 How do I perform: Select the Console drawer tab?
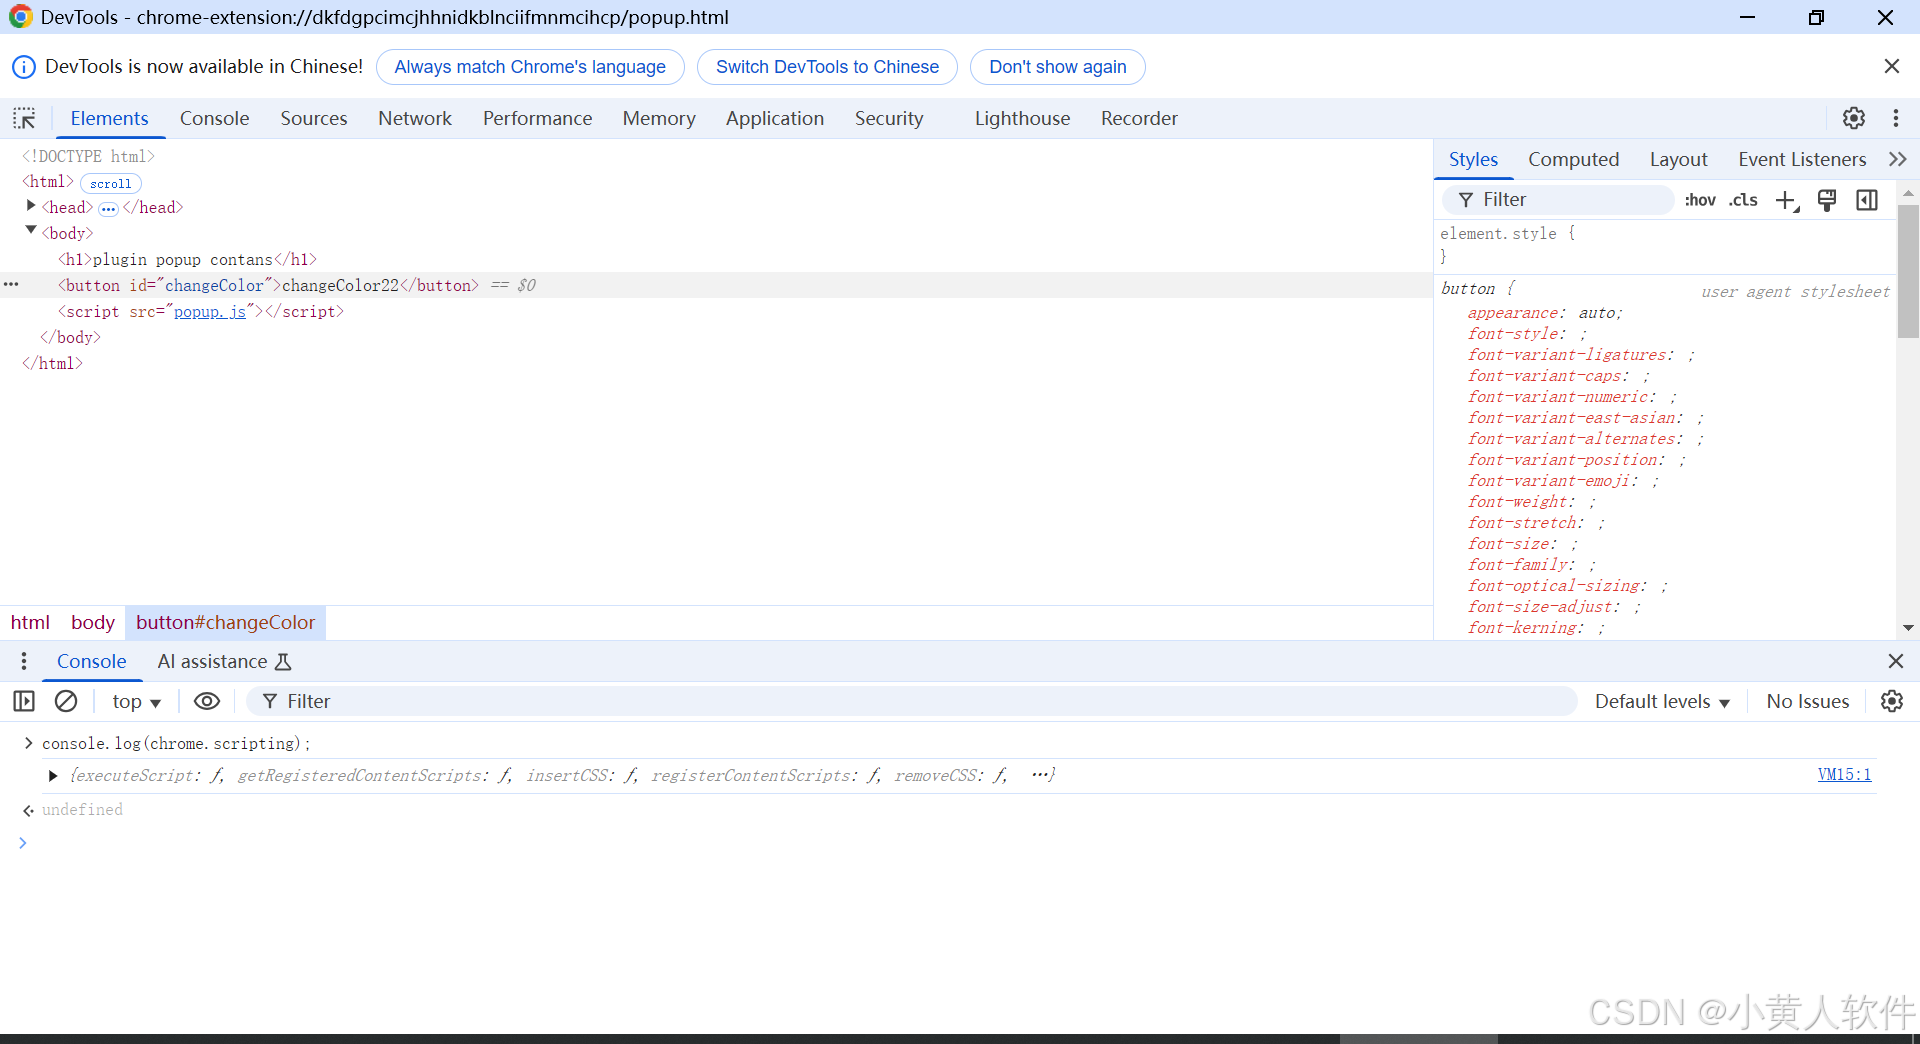tap(91, 661)
